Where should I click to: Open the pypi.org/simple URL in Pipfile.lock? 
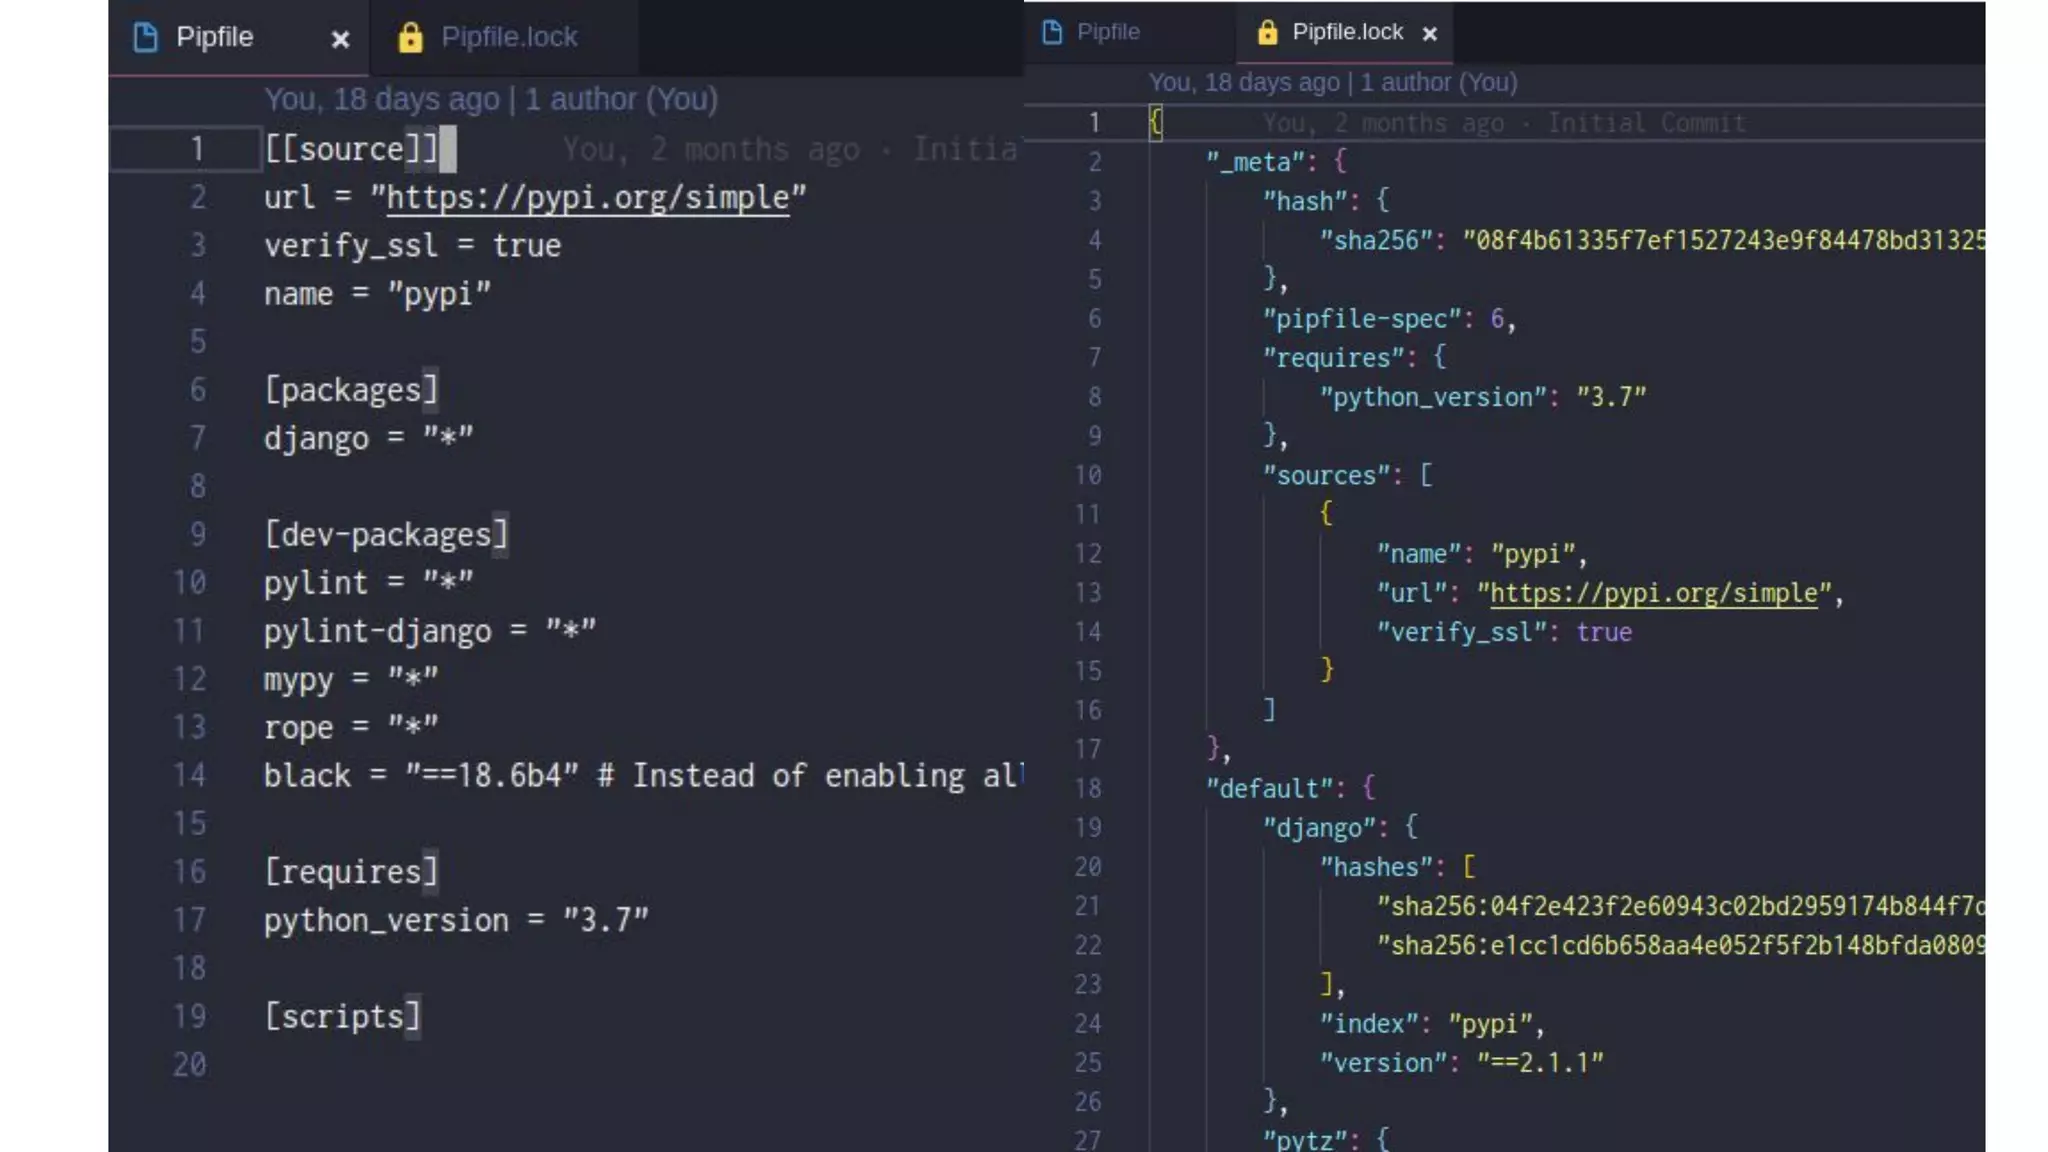pos(1653,593)
